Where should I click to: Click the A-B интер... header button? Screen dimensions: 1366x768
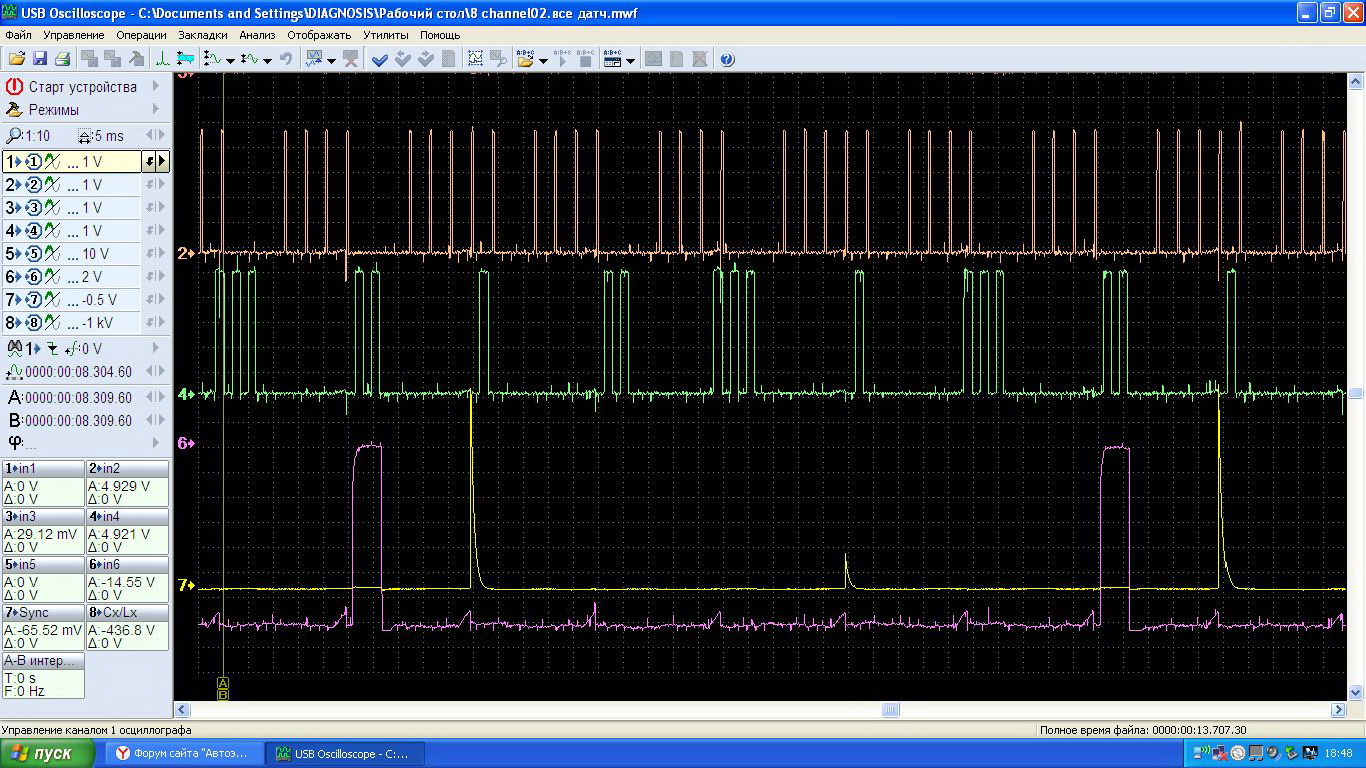[x=43, y=661]
